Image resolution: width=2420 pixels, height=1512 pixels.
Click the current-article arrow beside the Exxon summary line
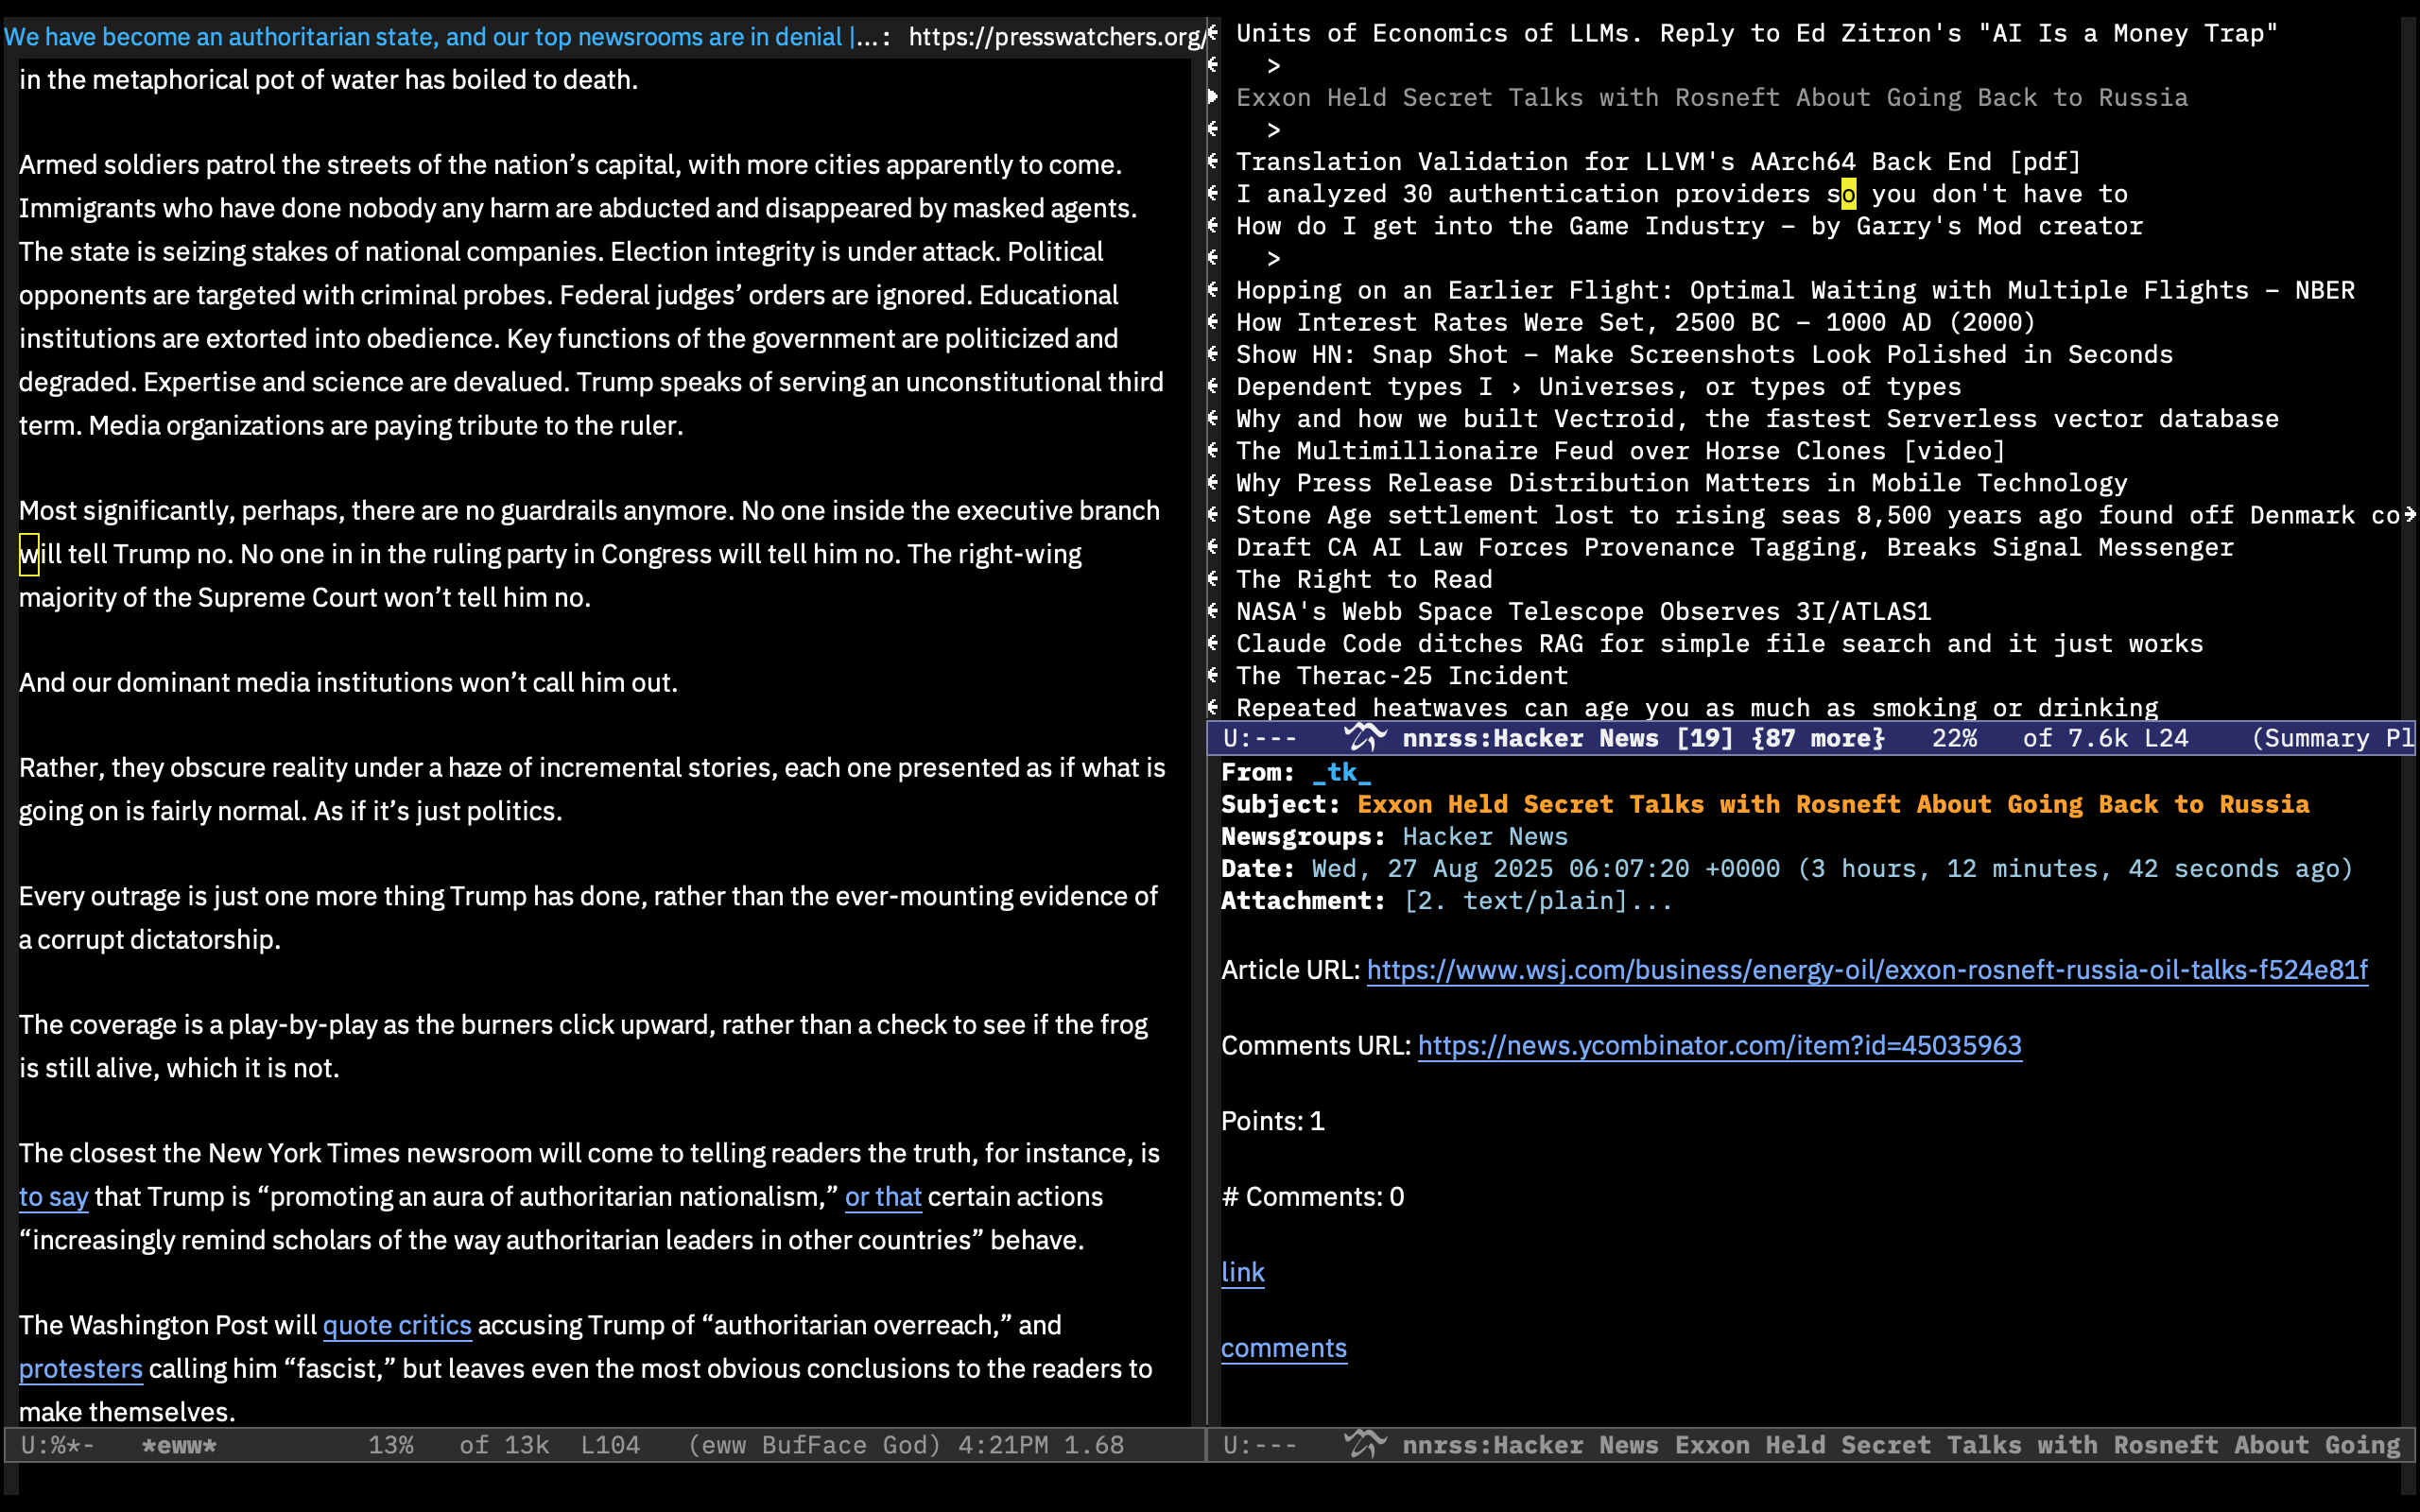tap(1213, 97)
